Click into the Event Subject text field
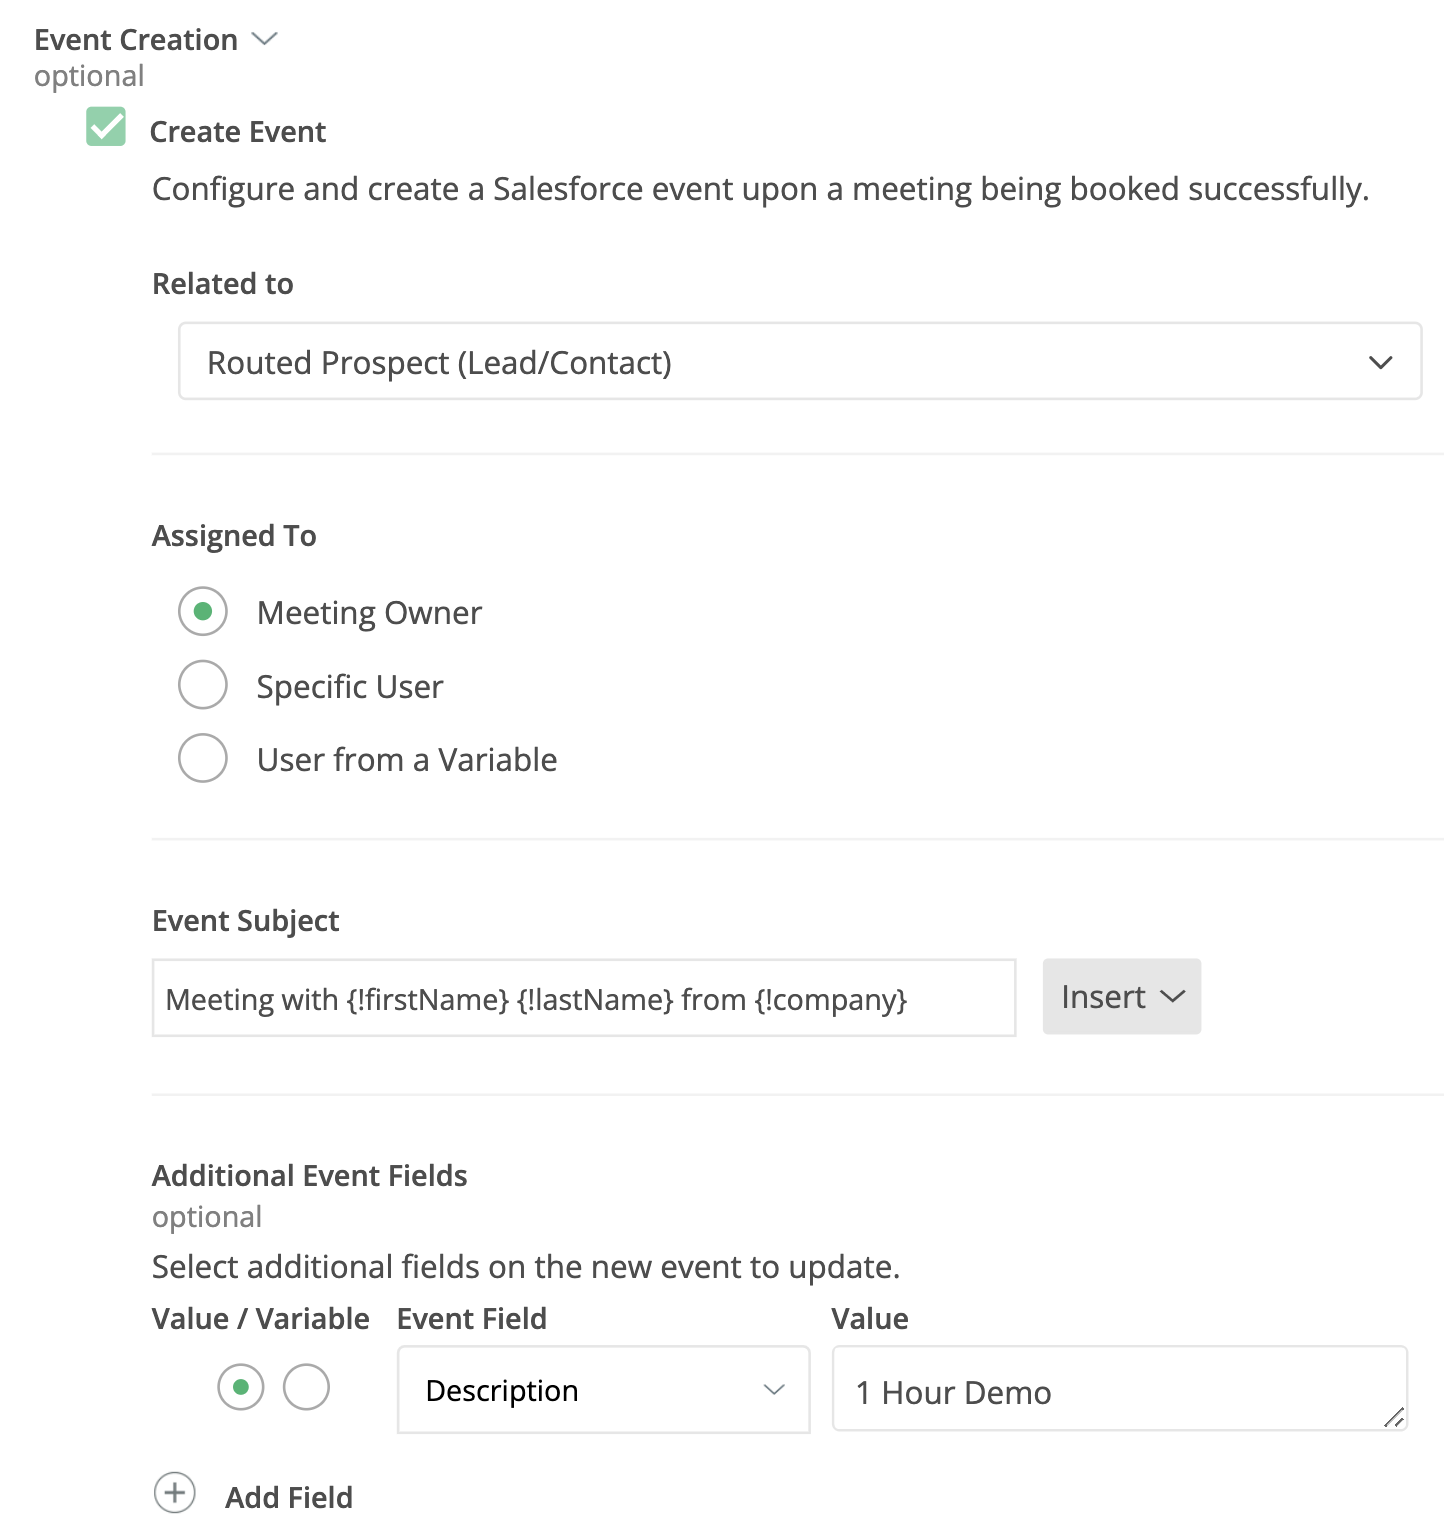Viewport: 1444px width, 1540px height. click(583, 999)
